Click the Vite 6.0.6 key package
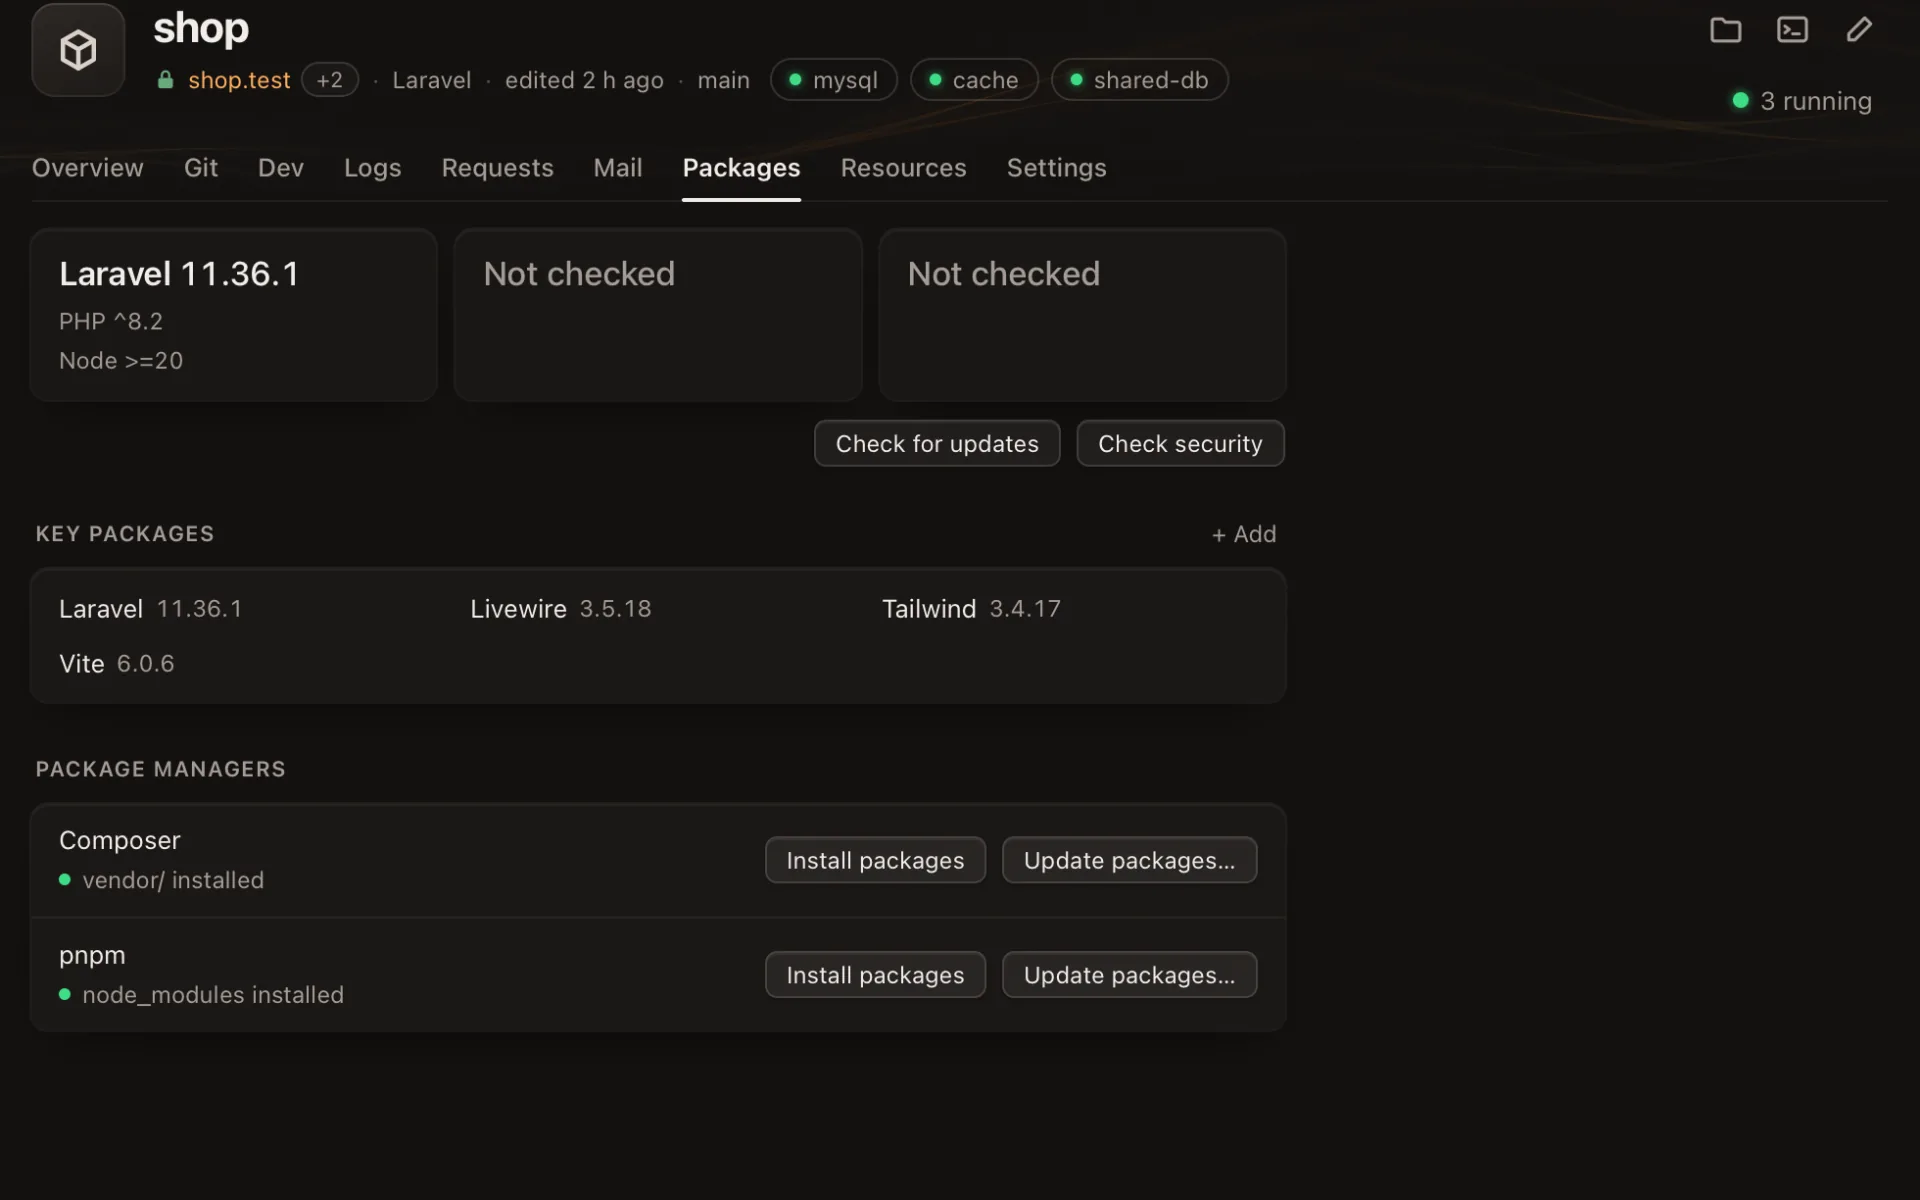This screenshot has height=1200, width=1920. click(117, 664)
